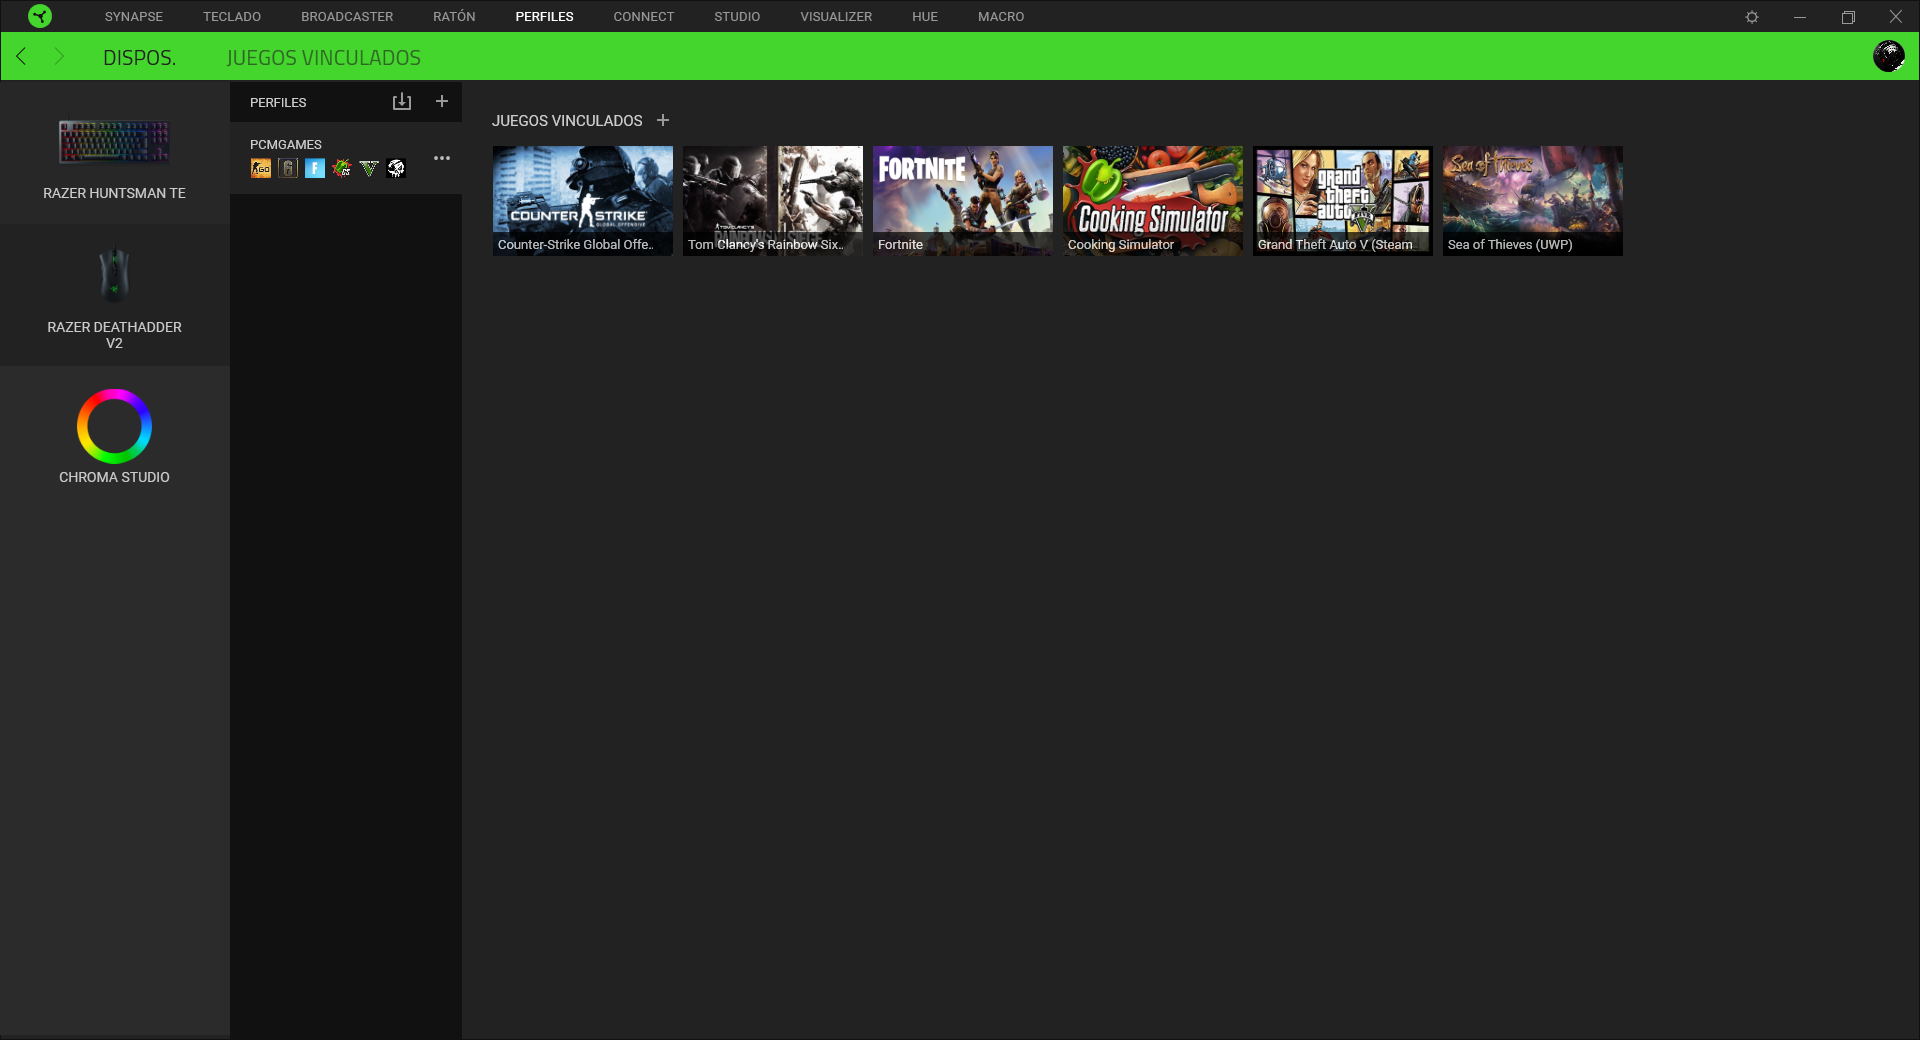Click the GTA V icon in PCMGAMES profile
The image size is (1920, 1040).
369,168
